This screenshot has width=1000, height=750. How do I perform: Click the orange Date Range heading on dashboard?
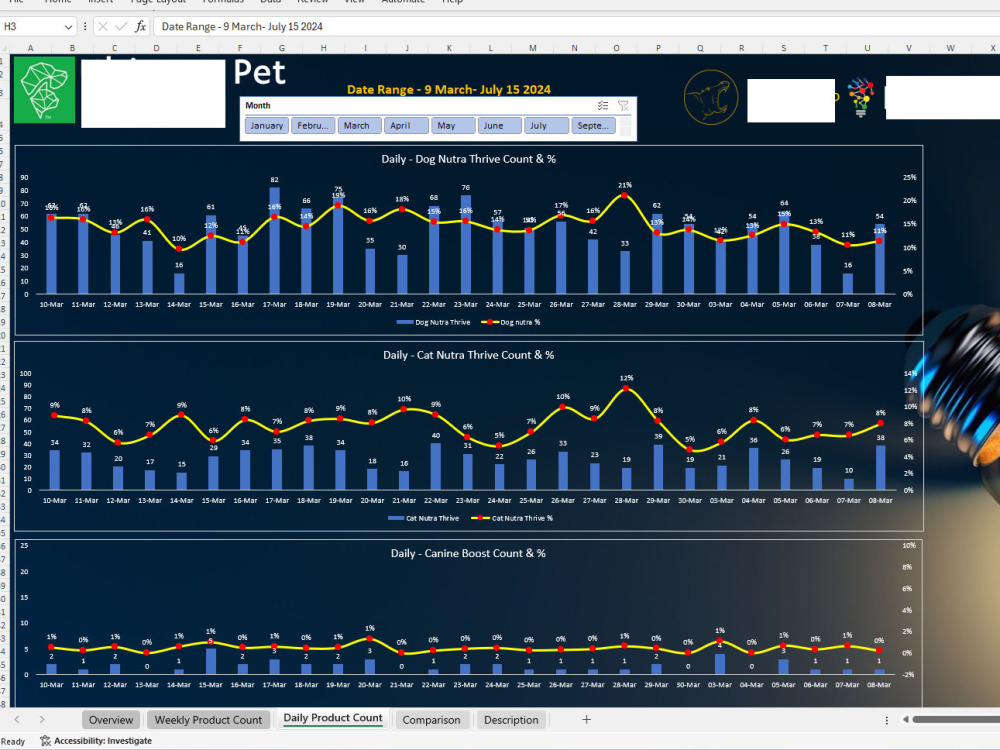(449, 89)
